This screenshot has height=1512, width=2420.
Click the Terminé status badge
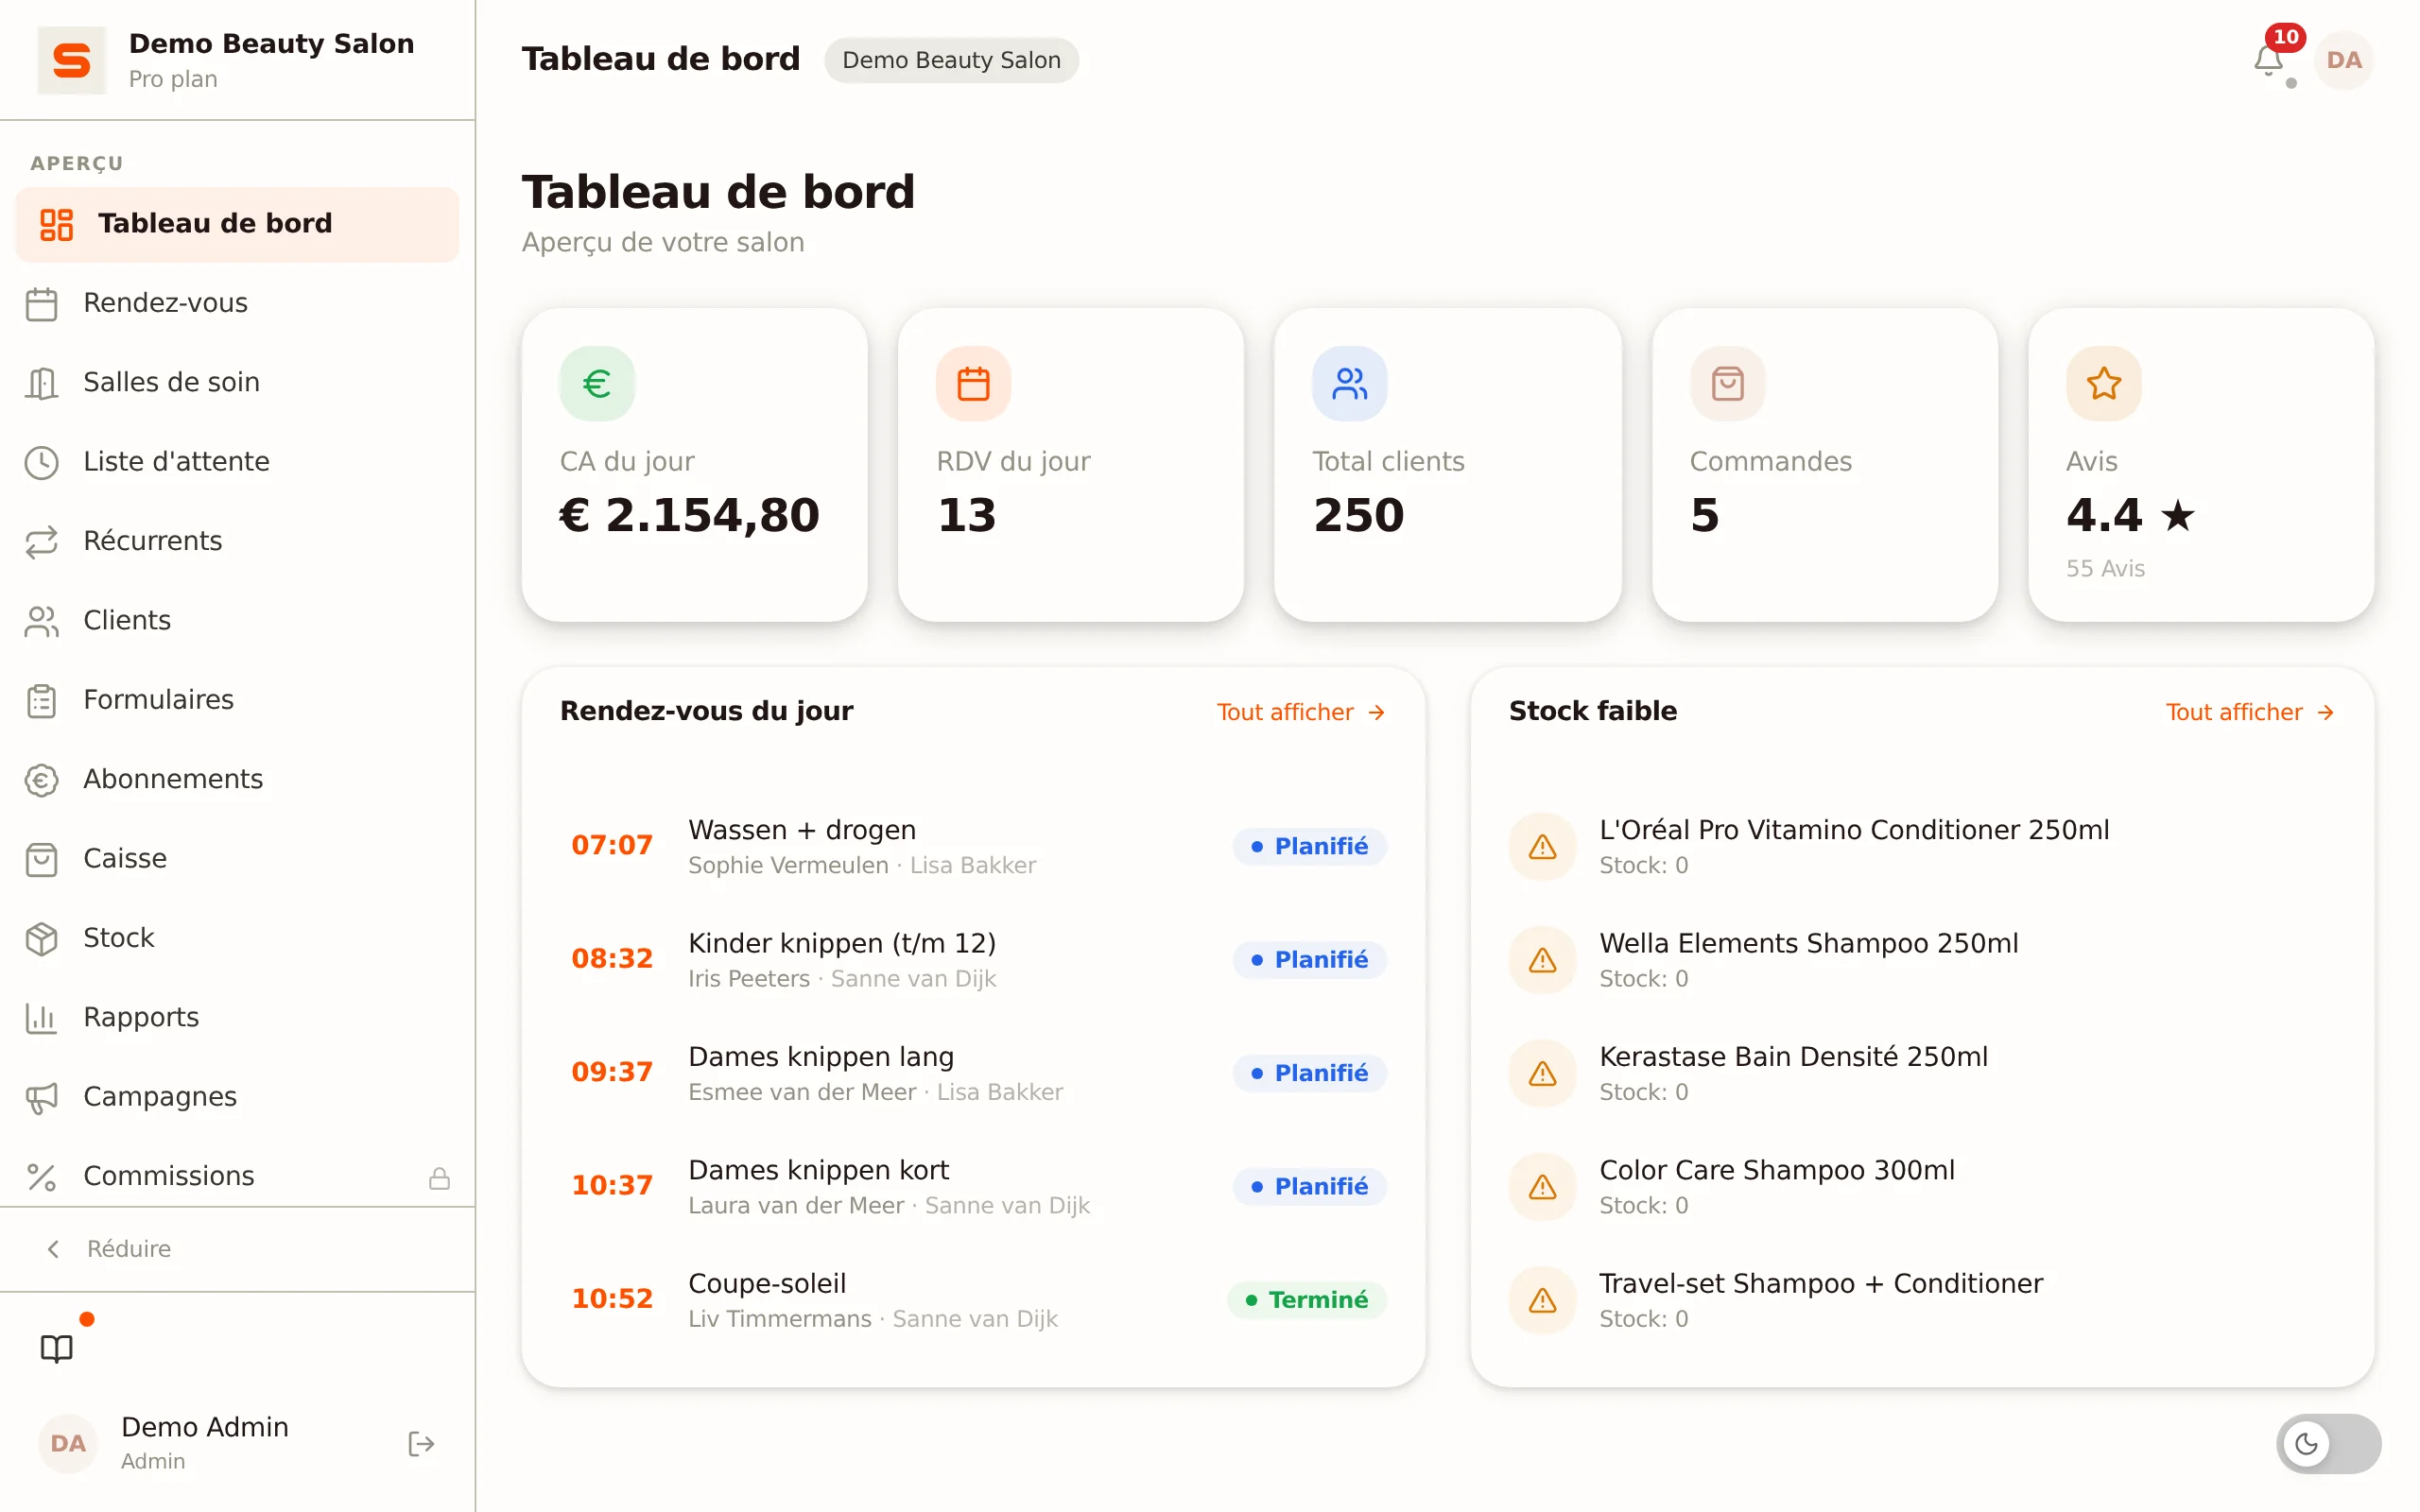(x=1307, y=1300)
